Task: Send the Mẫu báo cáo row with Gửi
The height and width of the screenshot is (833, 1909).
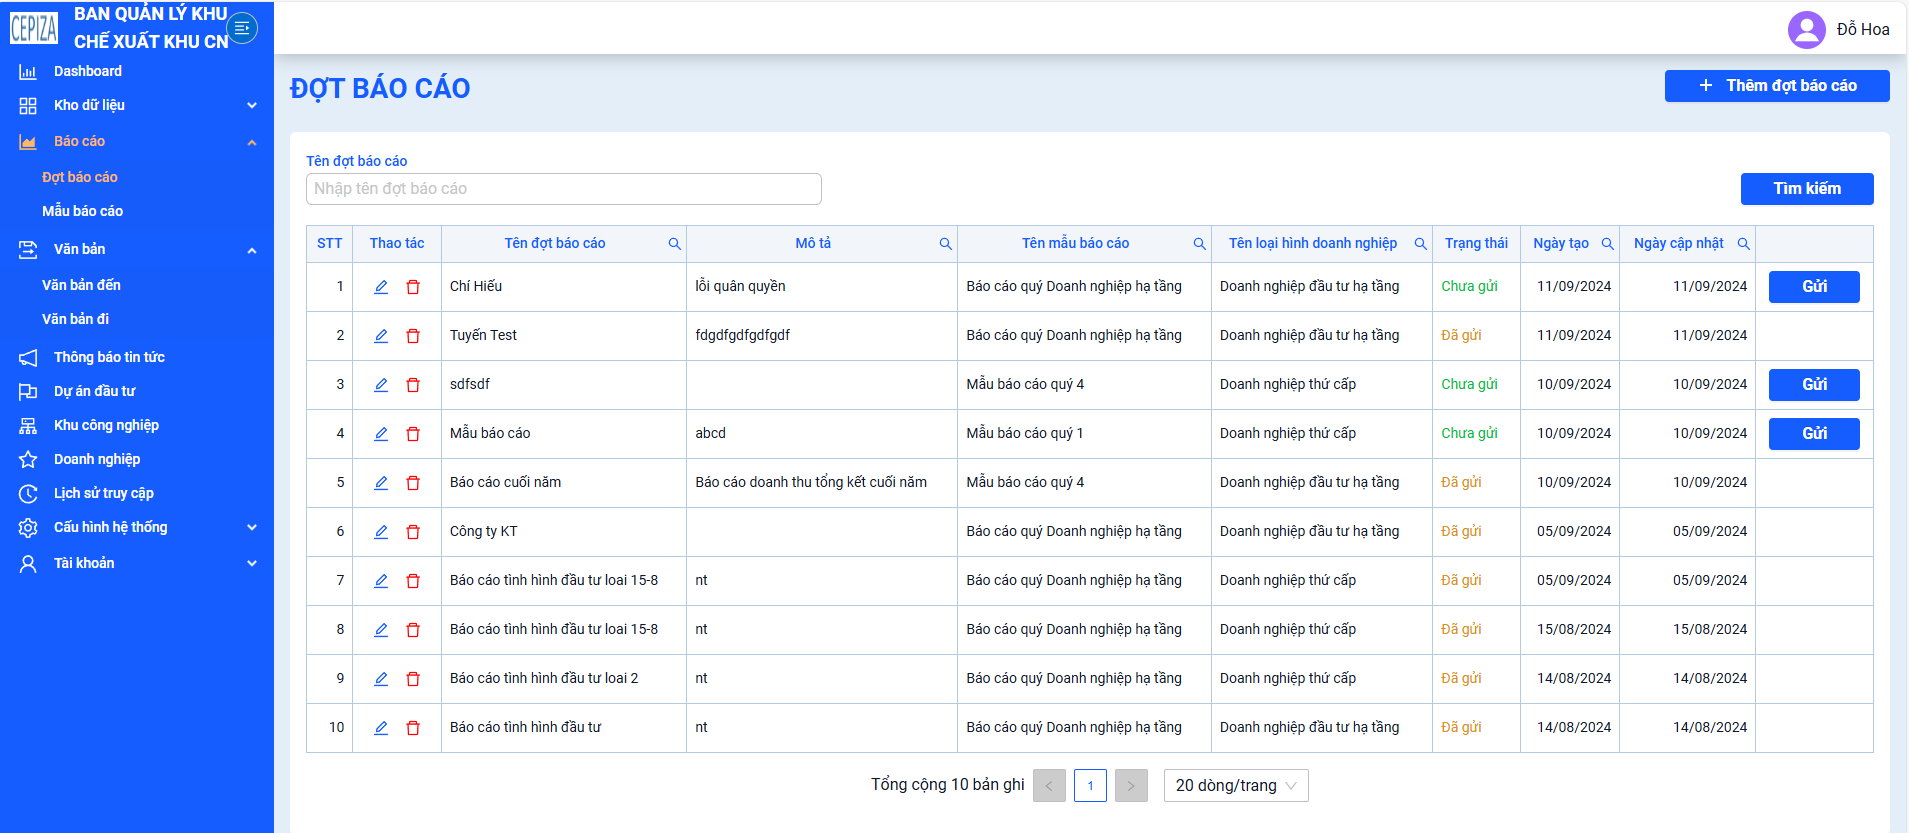Action: tap(1814, 434)
